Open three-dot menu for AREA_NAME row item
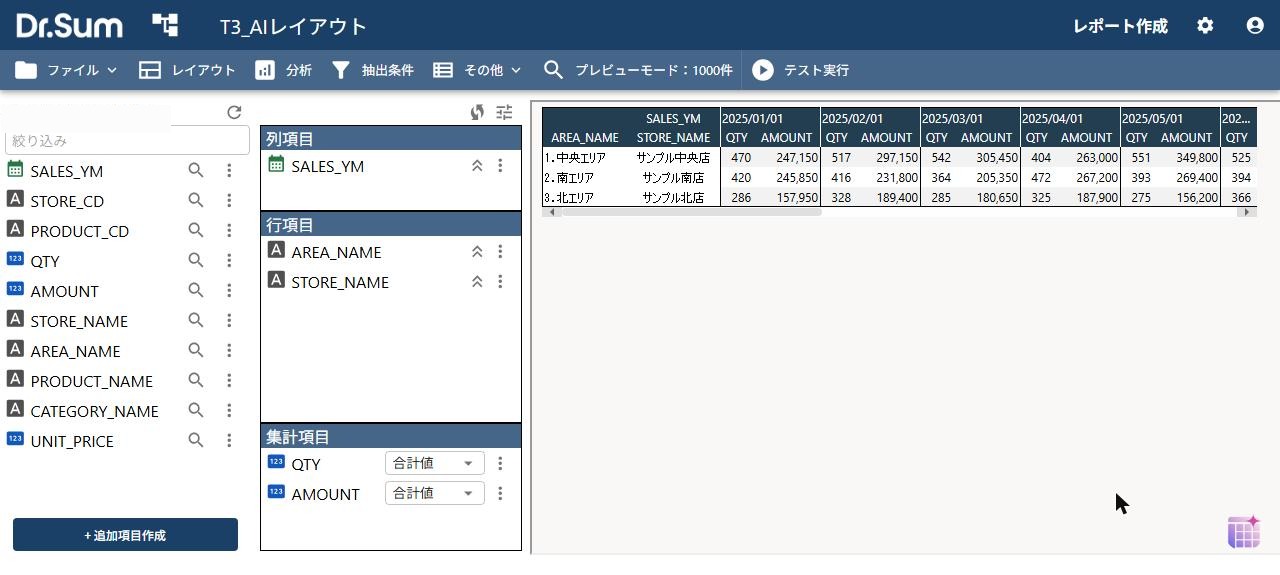The image size is (1280, 575). (500, 252)
